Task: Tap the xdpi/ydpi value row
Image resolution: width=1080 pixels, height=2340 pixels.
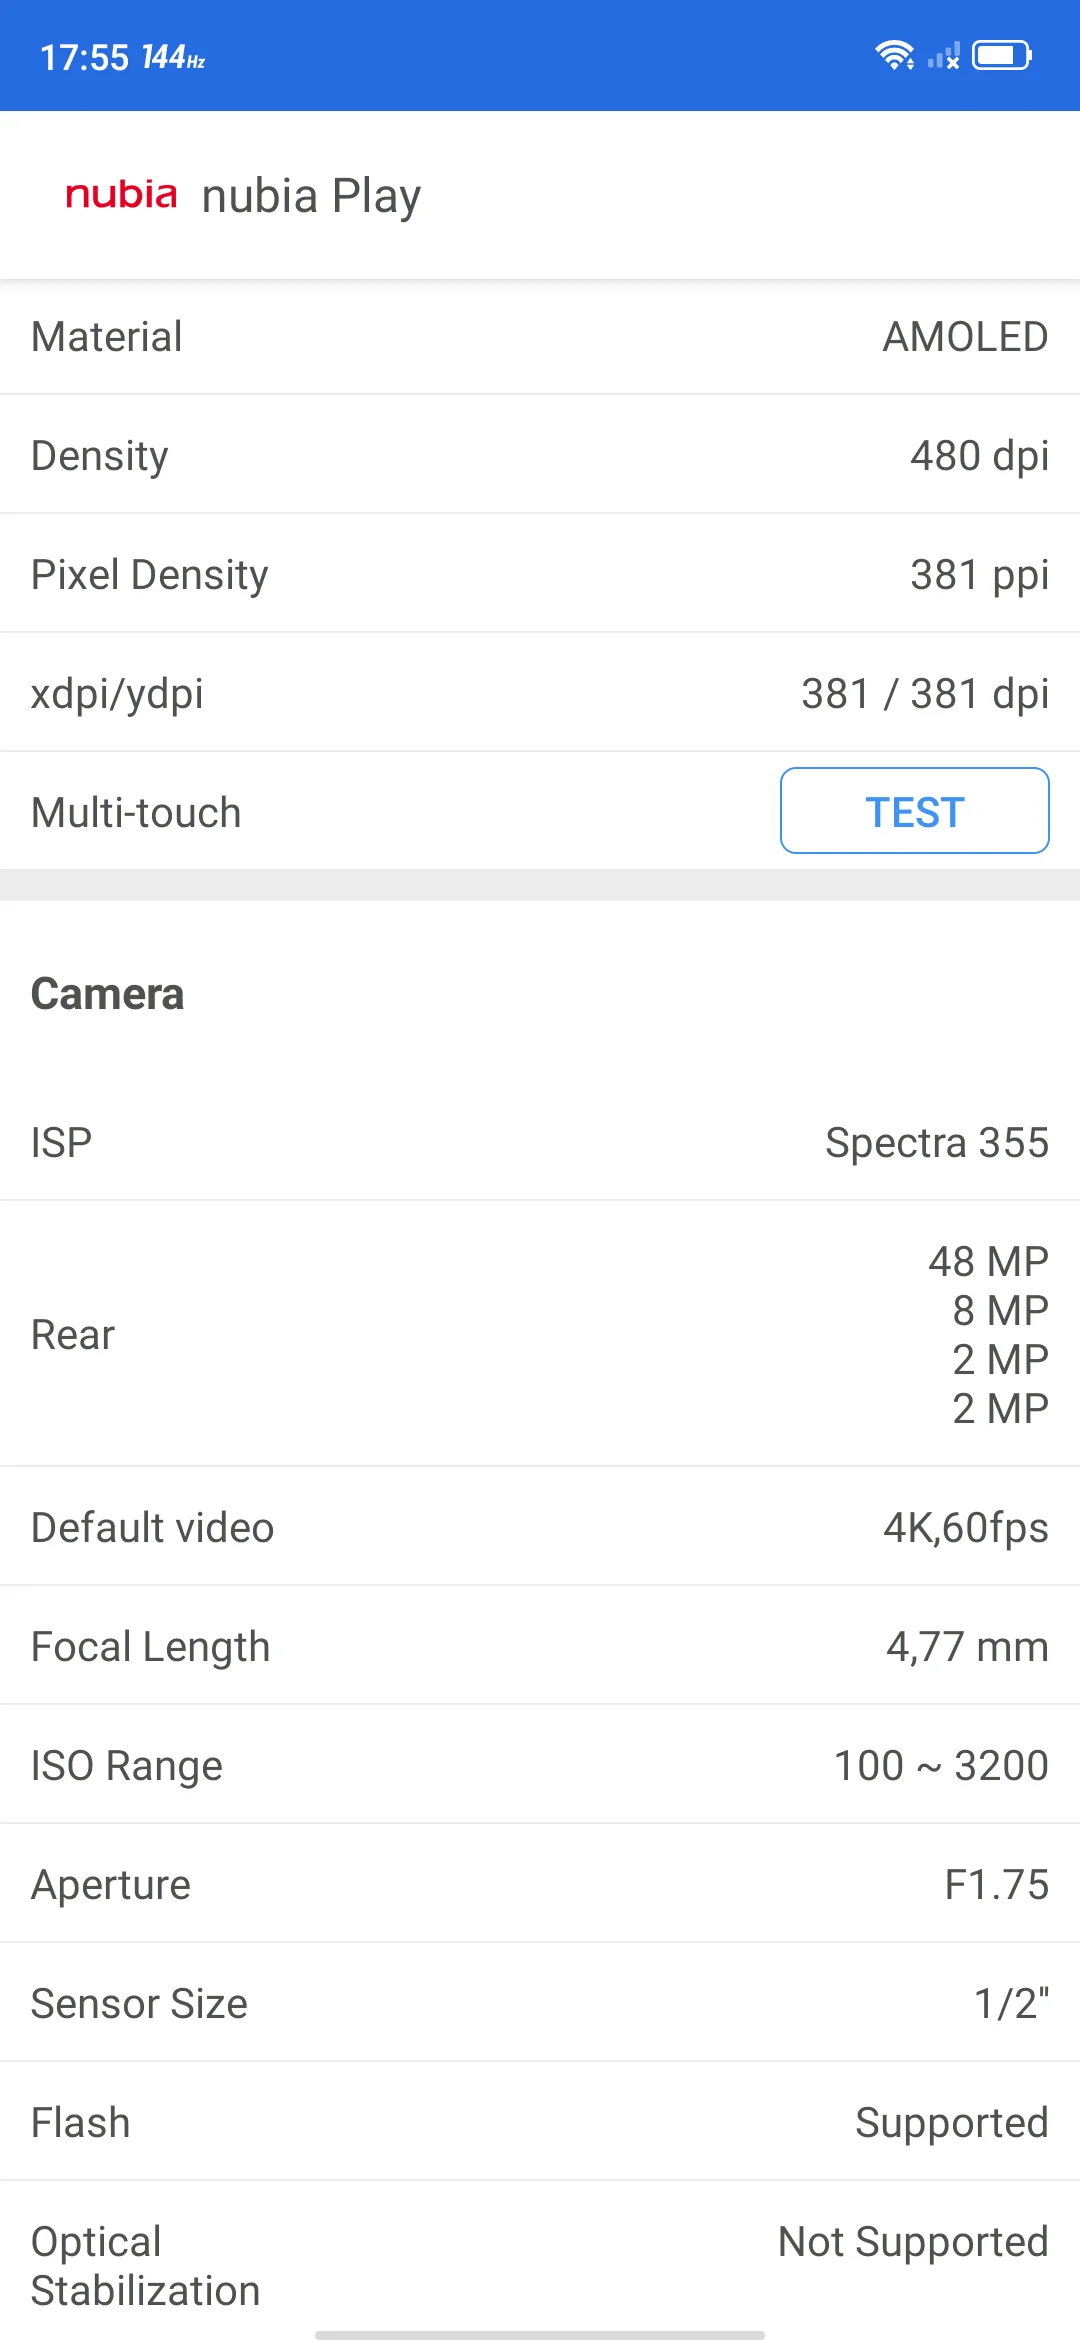Action: [x=540, y=694]
